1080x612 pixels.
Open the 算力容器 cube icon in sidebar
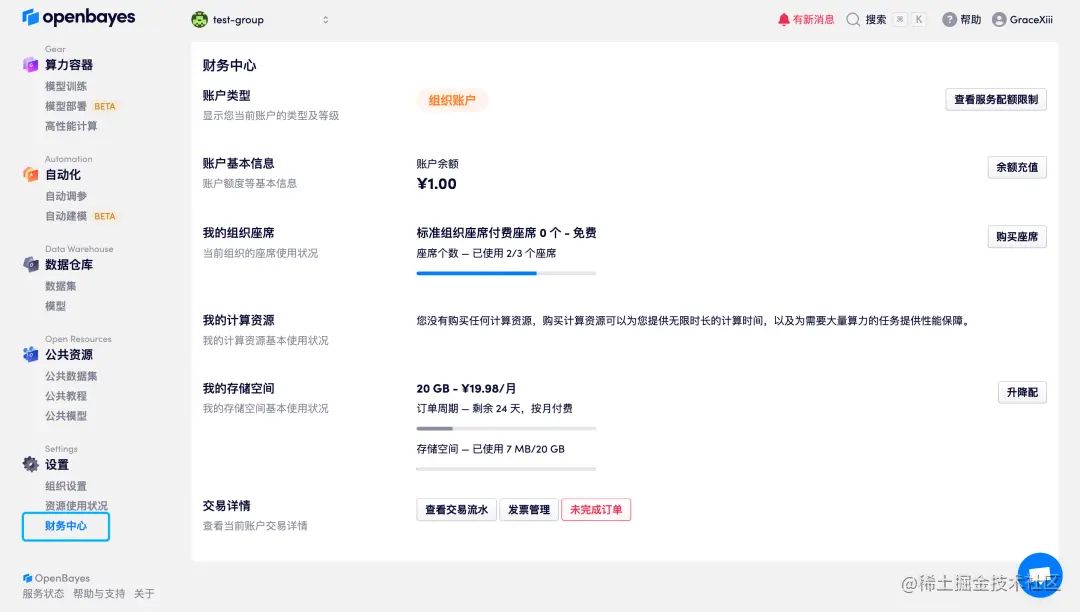click(31, 64)
